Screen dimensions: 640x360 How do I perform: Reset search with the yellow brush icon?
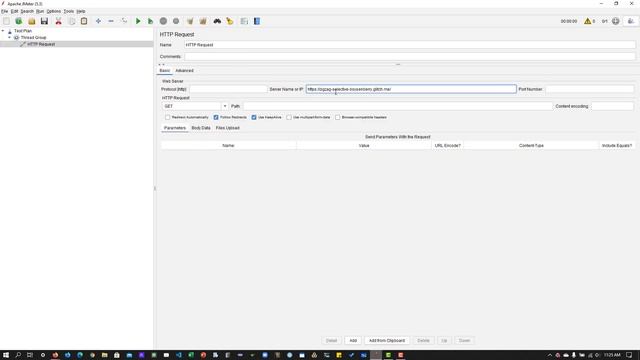pos(230,21)
